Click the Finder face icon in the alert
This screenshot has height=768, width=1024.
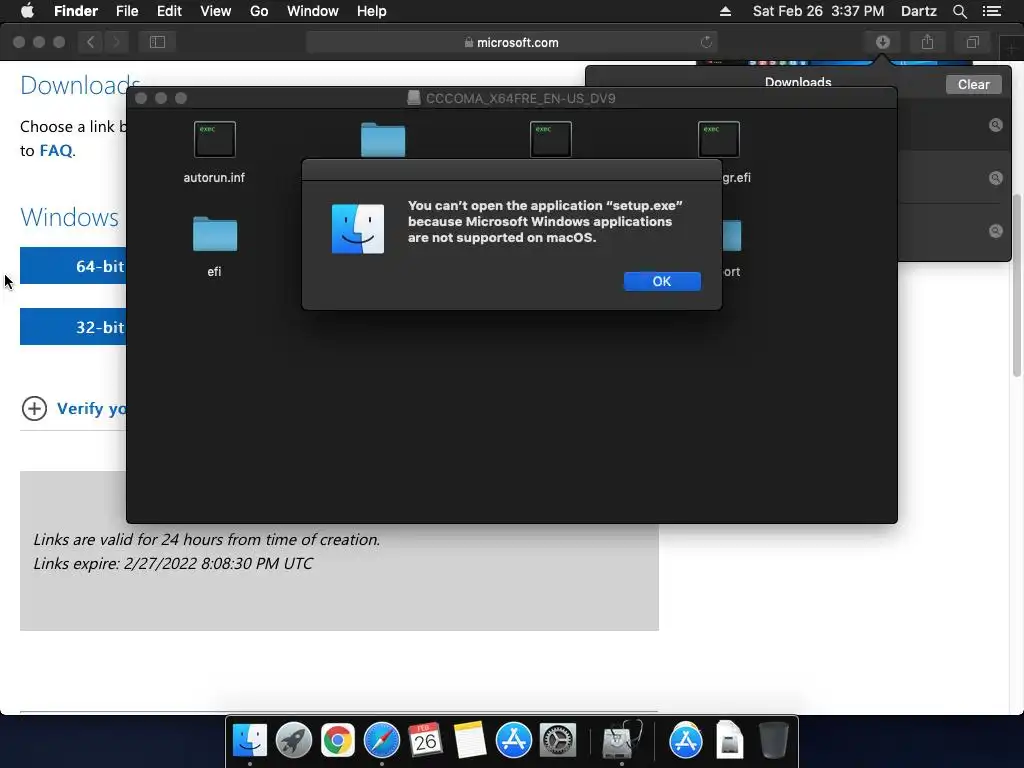358,229
